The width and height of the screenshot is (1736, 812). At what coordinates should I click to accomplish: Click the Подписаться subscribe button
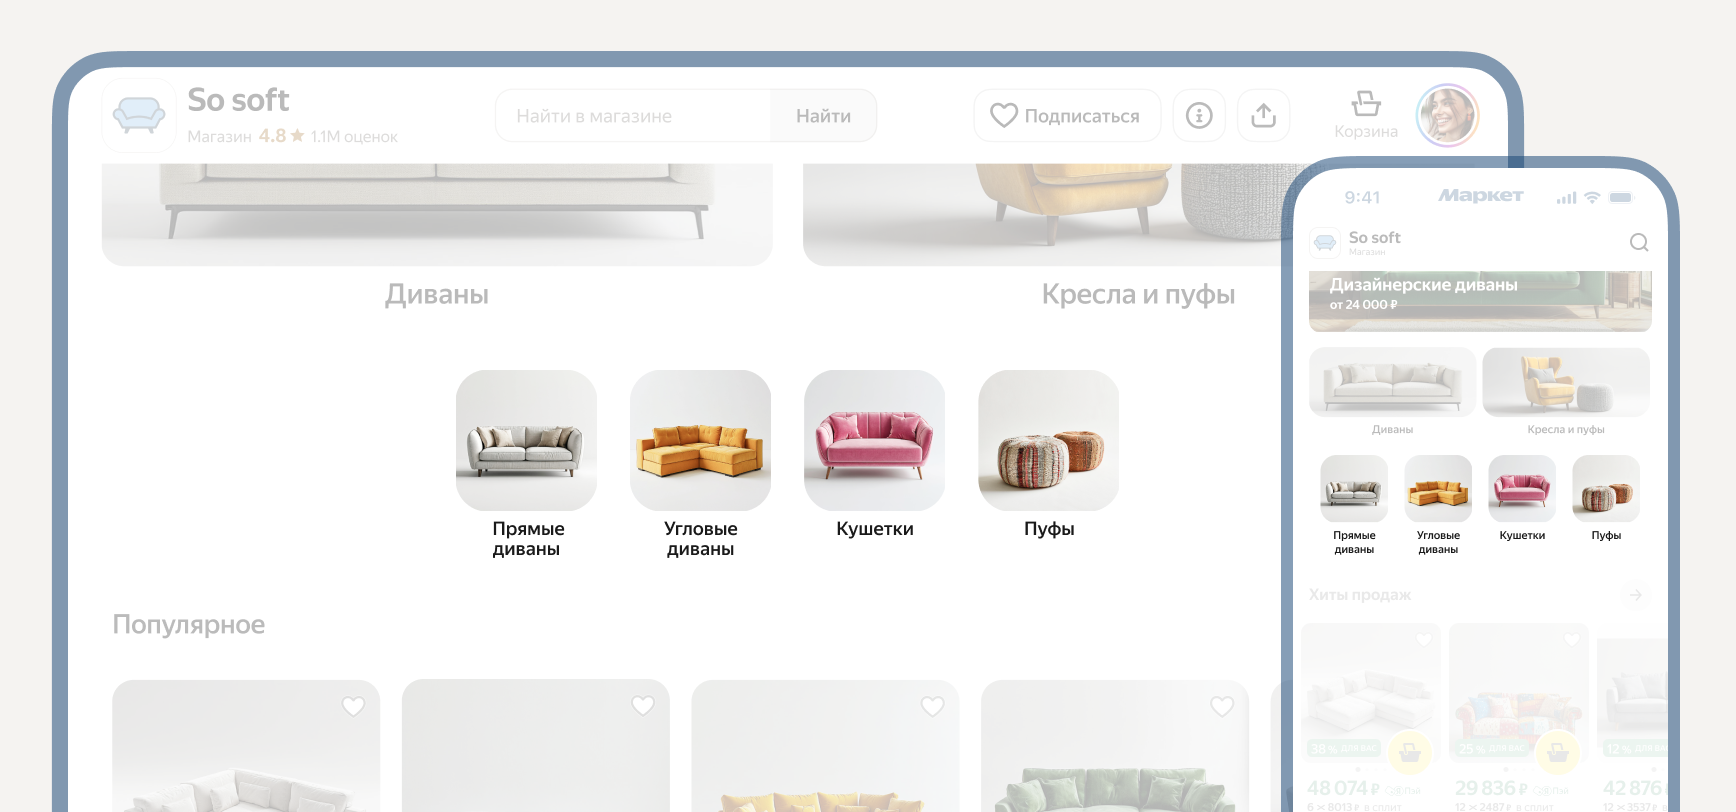click(x=1067, y=116)
